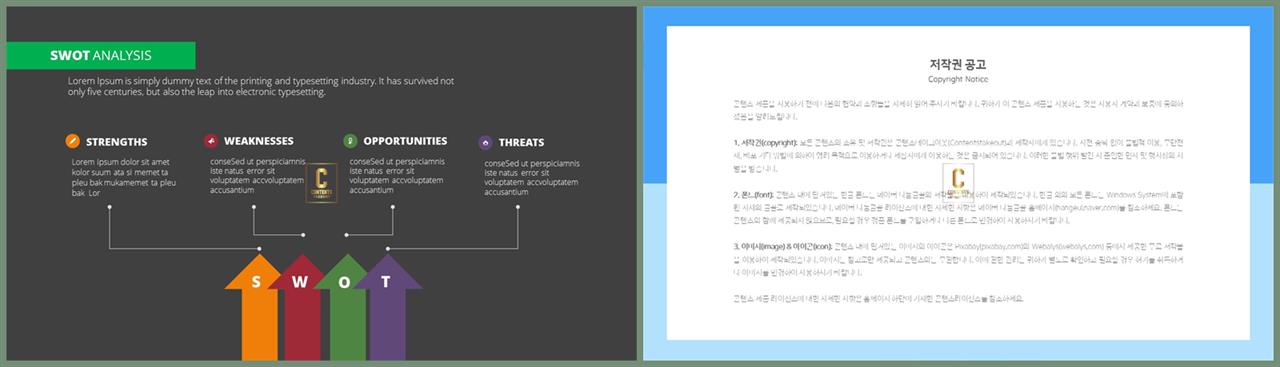Select the purple T arrow shape
Screen dimensions: 1280x367
tap(388, 308)
